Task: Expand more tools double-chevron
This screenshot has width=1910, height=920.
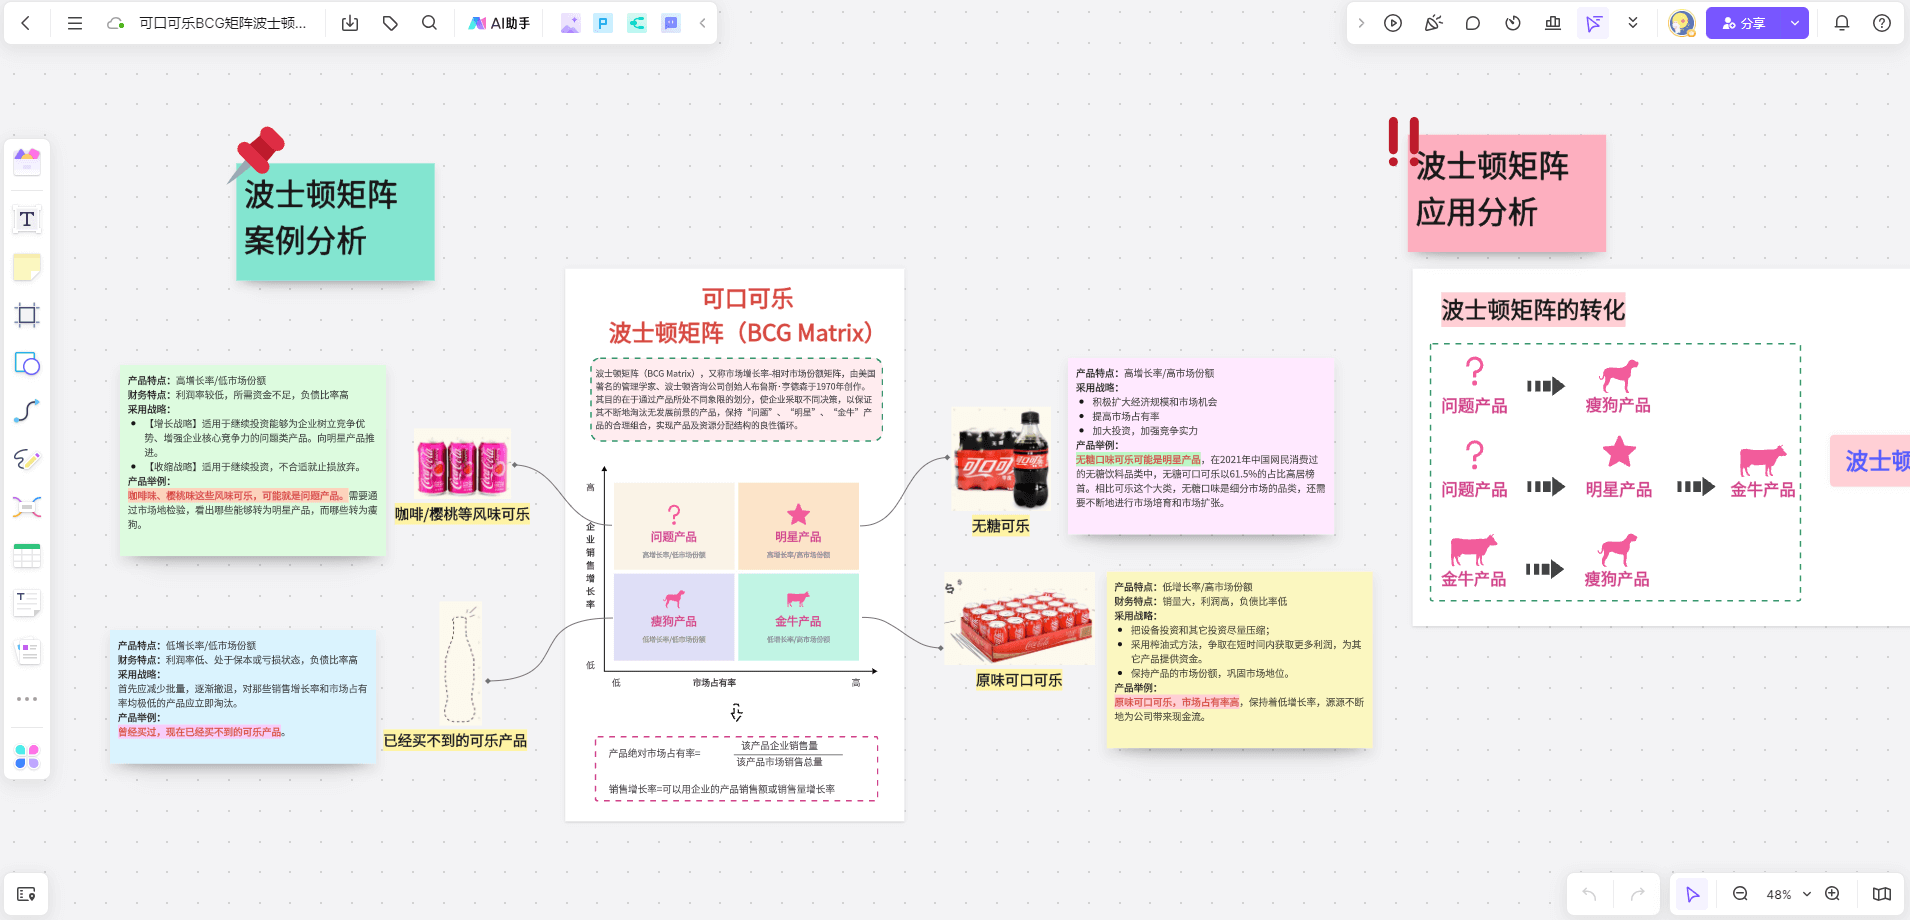Action: (x=1633, y=23)
